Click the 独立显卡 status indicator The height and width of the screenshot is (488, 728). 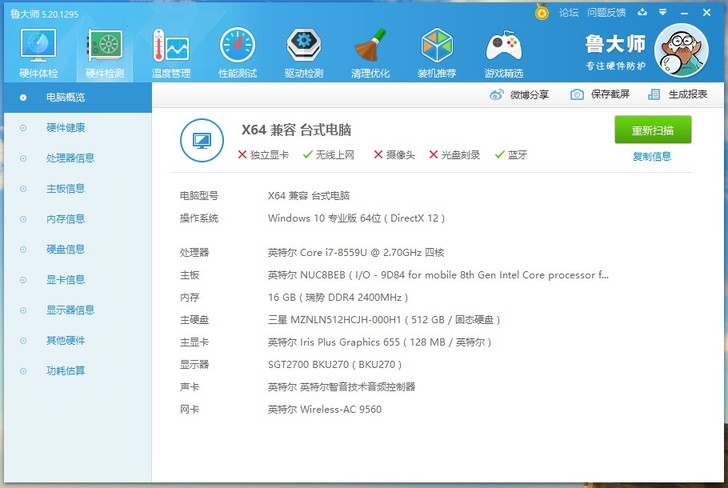pyautogui.click(x=263, y=155)
